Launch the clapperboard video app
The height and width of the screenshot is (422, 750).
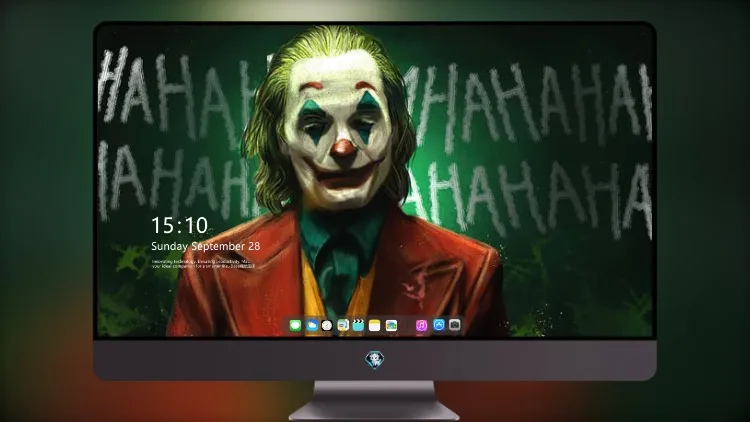[x=358, y=326]
